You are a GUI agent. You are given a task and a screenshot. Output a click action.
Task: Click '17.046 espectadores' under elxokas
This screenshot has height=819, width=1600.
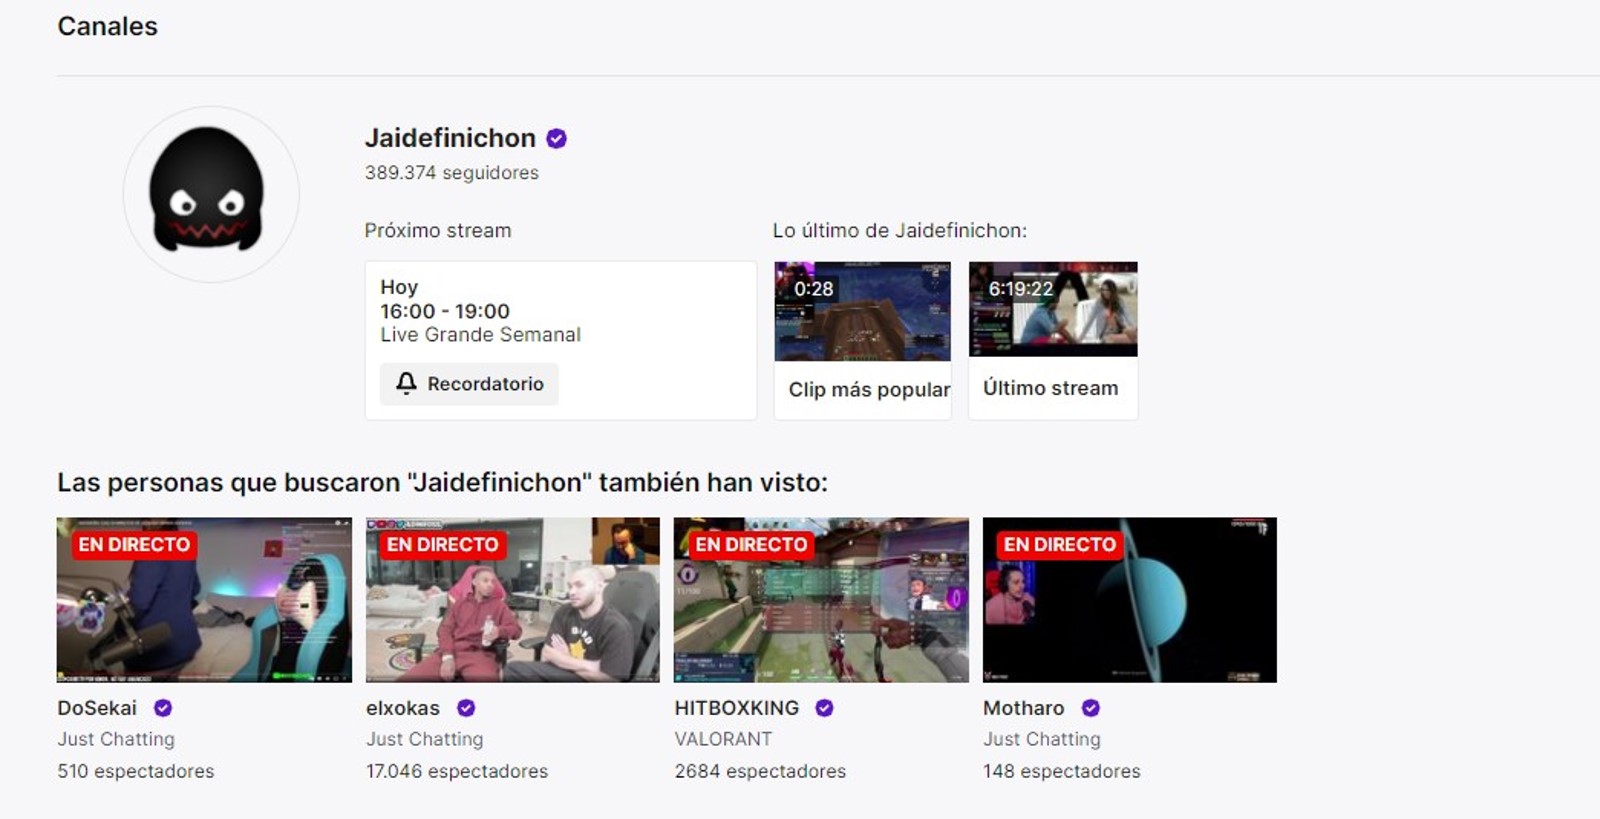[457, 771]
